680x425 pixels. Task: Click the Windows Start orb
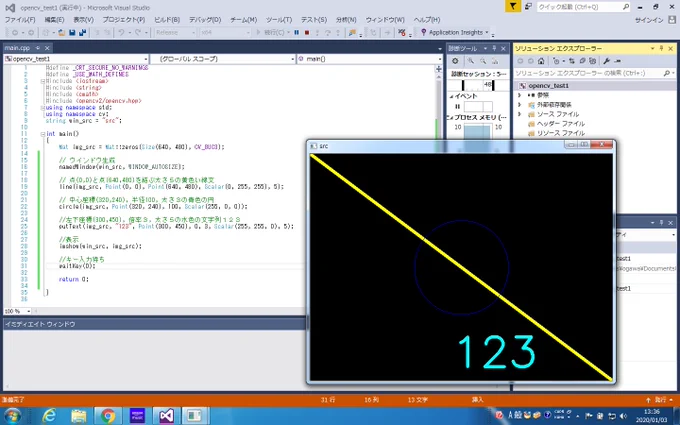13,416
